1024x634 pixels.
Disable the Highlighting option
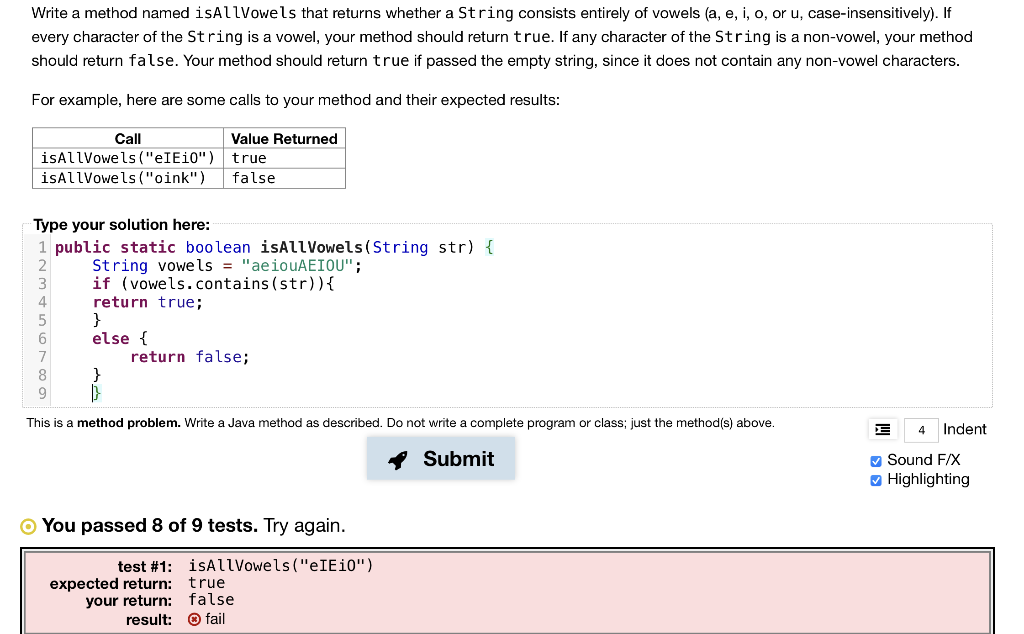click(x=876, y=479)
